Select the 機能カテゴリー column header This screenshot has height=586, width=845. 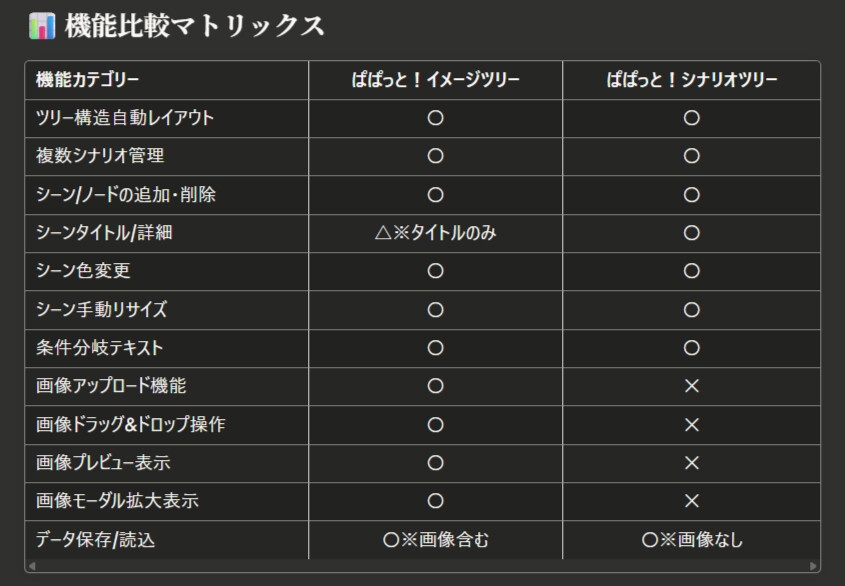click(88, 80)
